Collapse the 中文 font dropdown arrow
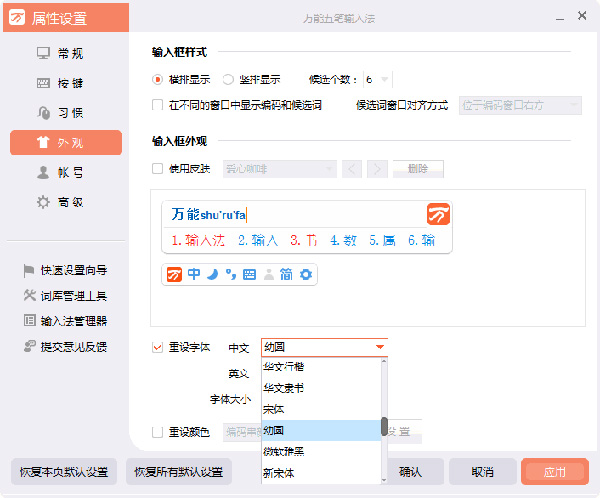 point(379,347)
